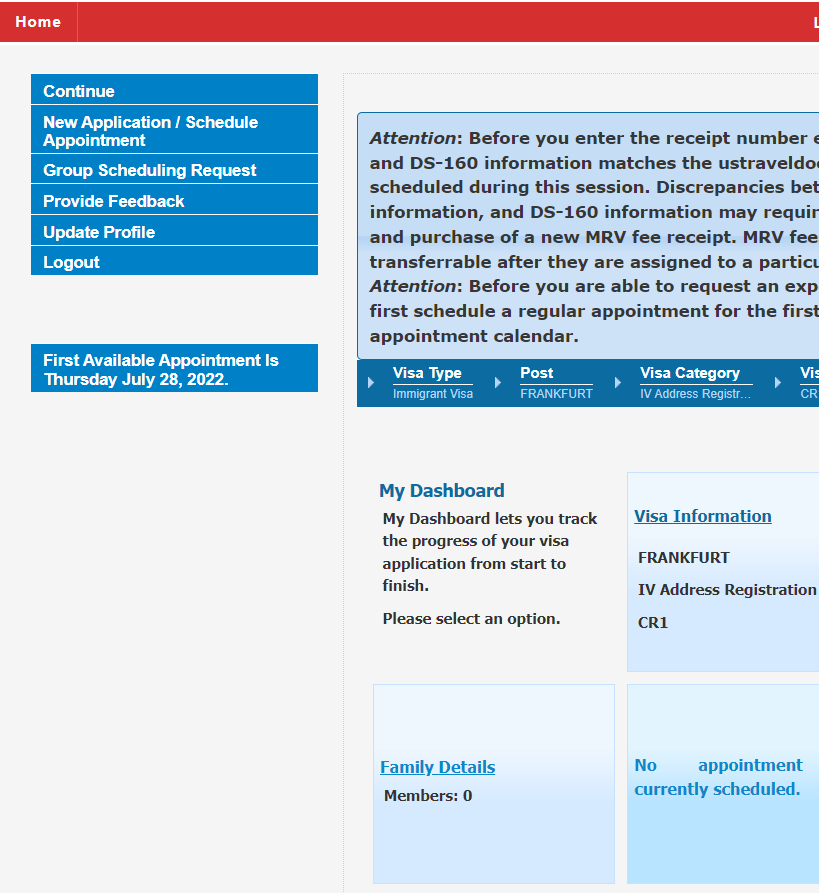
Task: Open the Visa Information link
Action: [x=703, y=516]
